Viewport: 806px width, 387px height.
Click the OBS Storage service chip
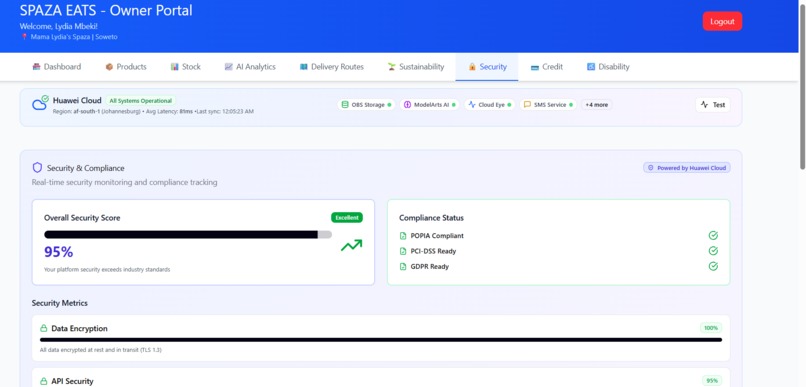pyautogui.click(x=367, y=105)
